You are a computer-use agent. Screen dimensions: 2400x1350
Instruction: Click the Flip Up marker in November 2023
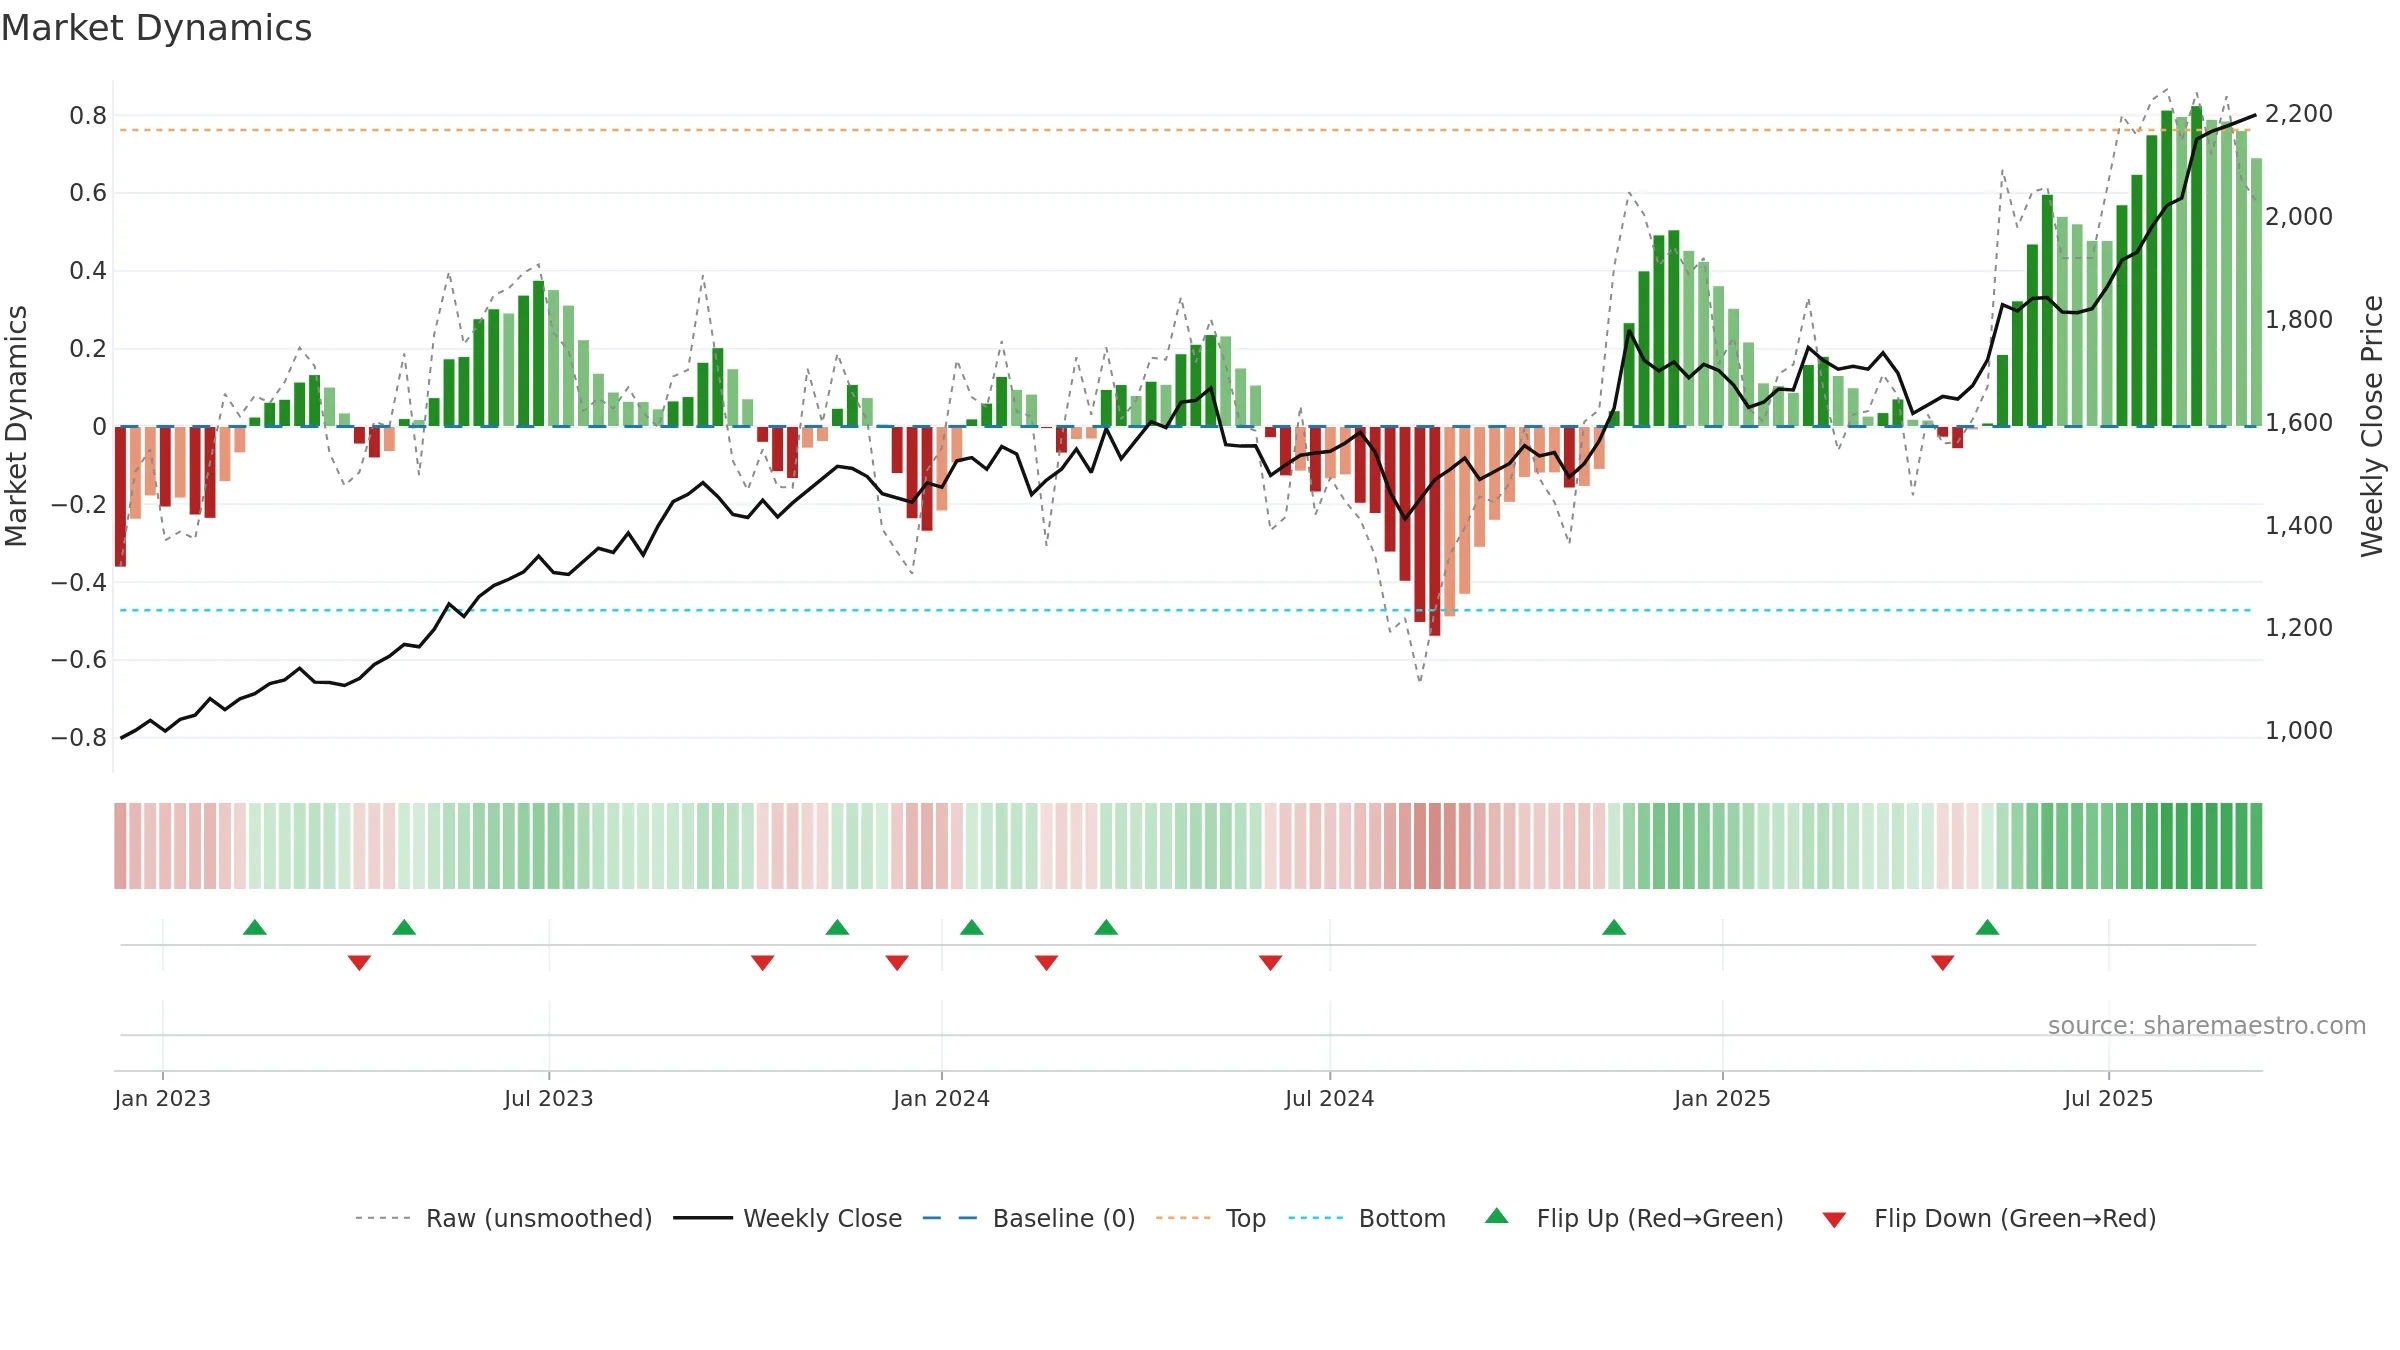click(838, 927)
